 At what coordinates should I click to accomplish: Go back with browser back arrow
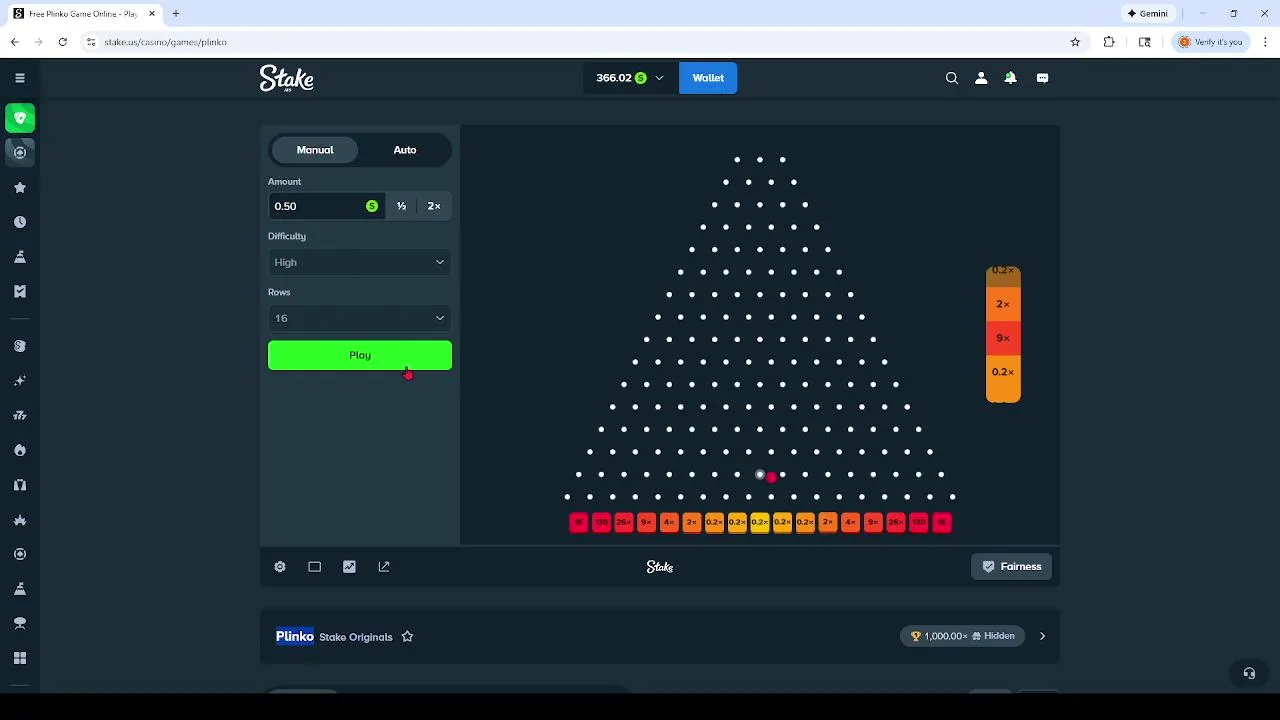tap(15, 42)
